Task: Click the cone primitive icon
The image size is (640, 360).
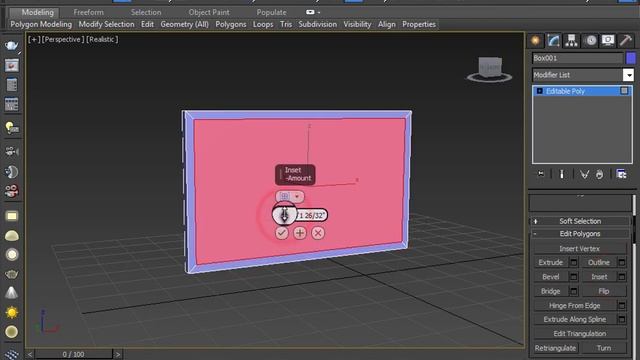Action: [x=11, y=293]
